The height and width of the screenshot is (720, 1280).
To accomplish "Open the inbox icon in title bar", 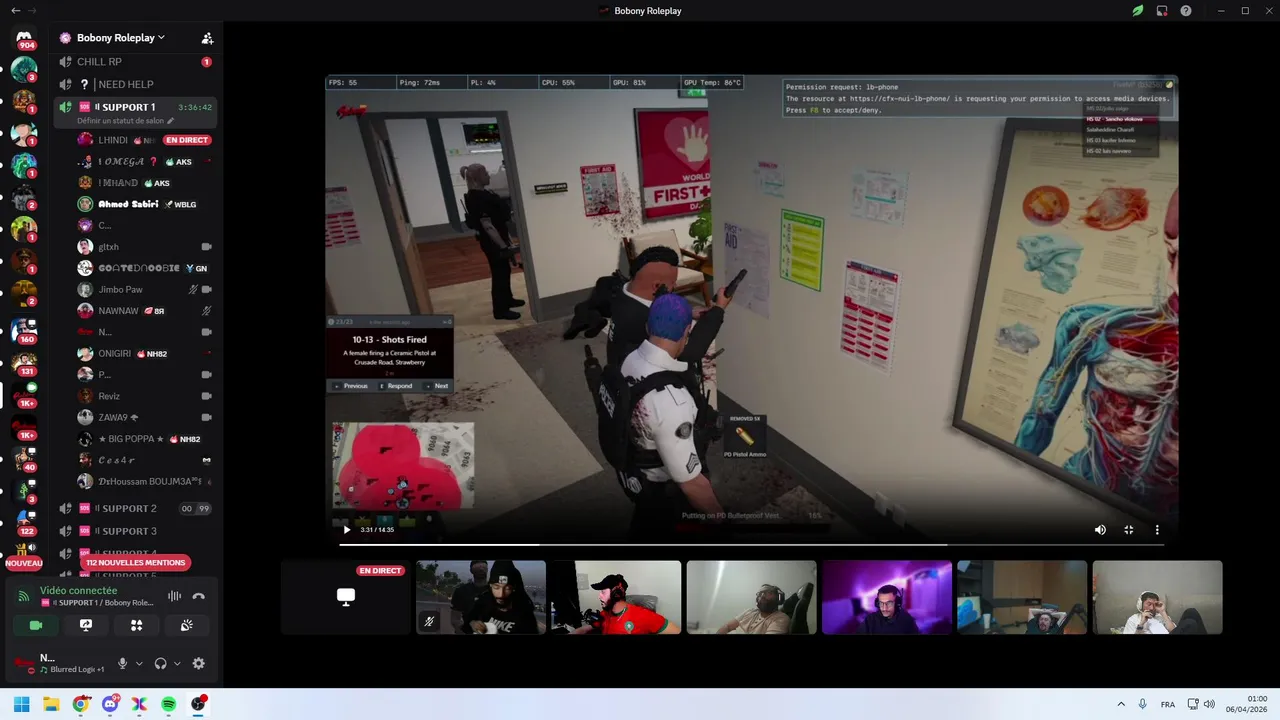I will click(1162, 10).
